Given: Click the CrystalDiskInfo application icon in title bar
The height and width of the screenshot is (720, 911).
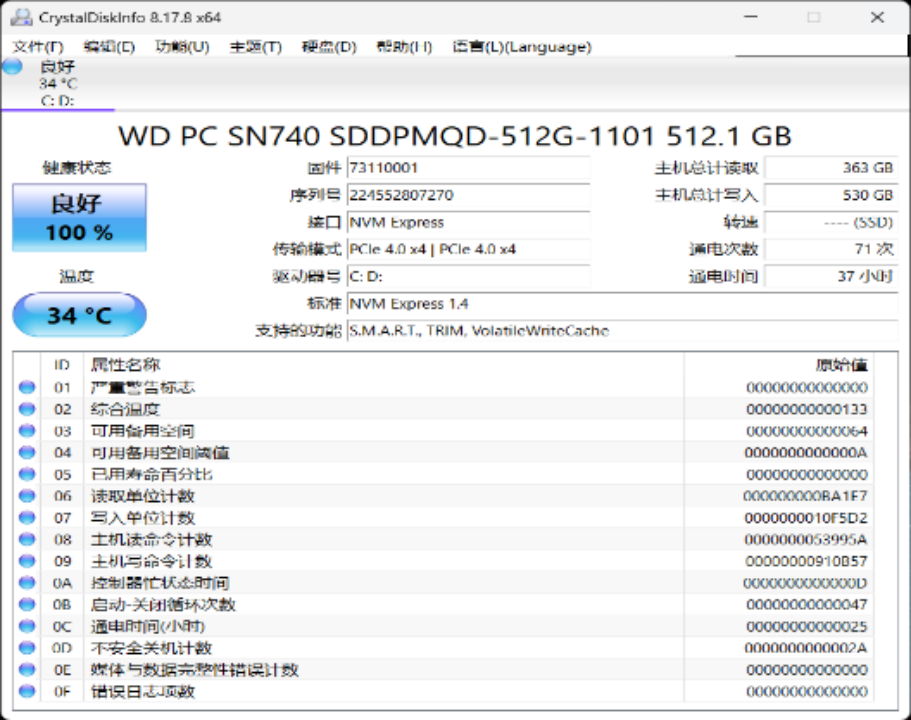Looking at the screenshot, I should [20, 15].
